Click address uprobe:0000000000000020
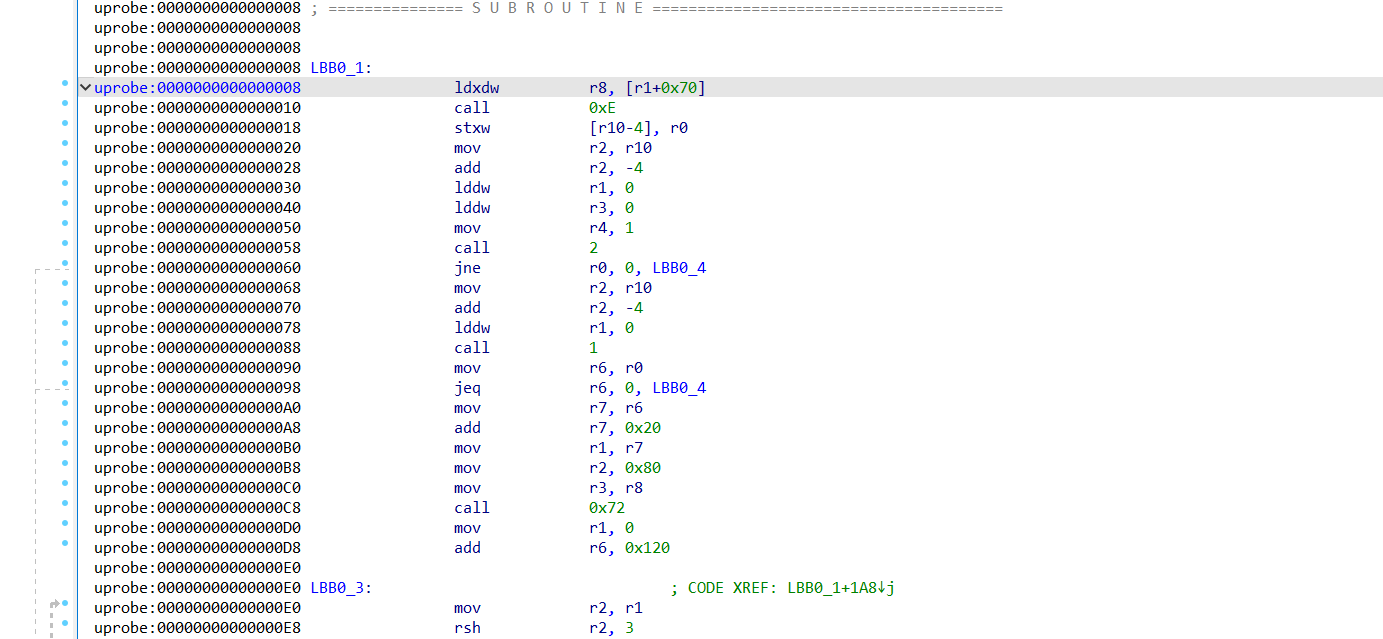The height and width of the screenshot is (639, 1383). 197,148
